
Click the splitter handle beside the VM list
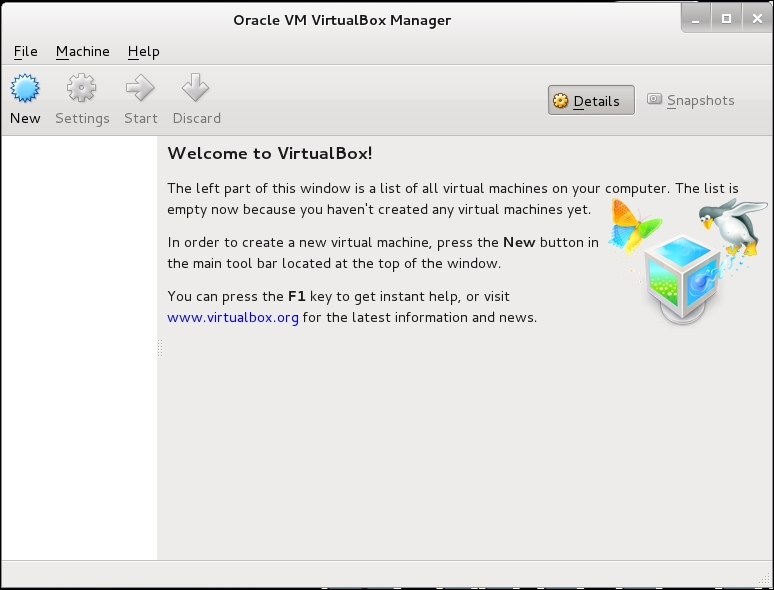point(160,348)
